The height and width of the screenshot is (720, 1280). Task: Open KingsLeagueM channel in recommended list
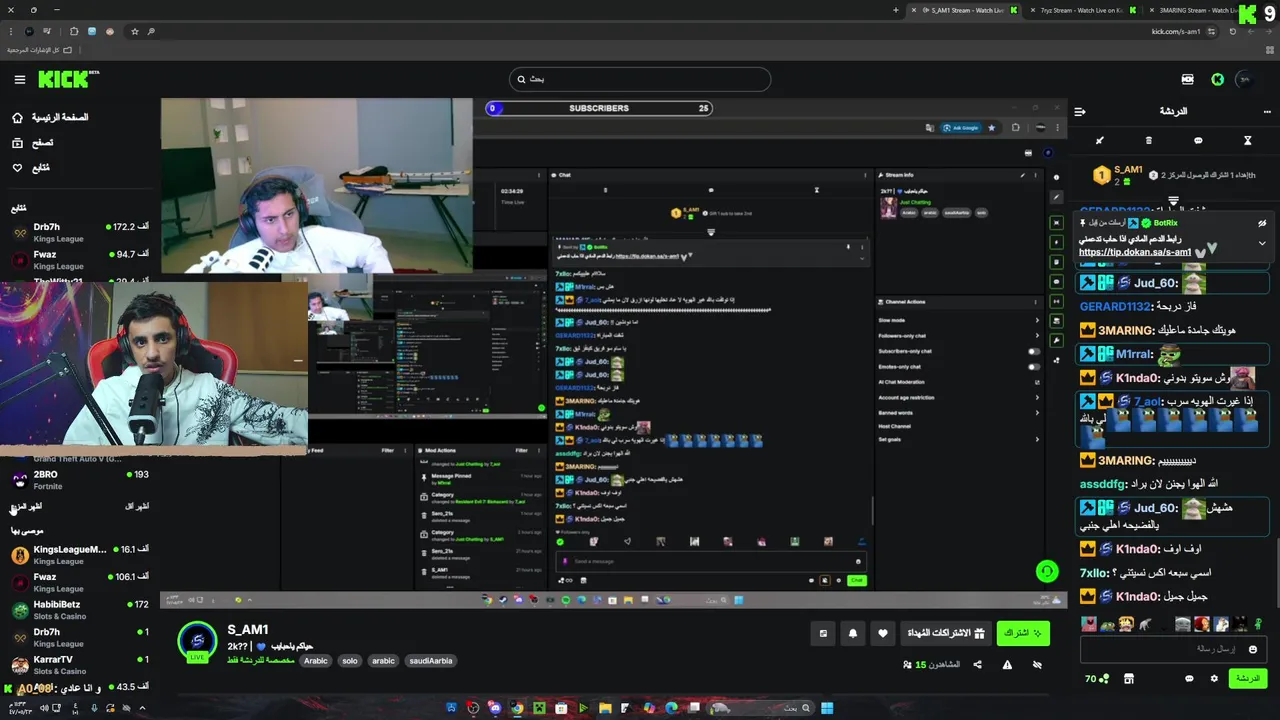[x=80, y=555]
